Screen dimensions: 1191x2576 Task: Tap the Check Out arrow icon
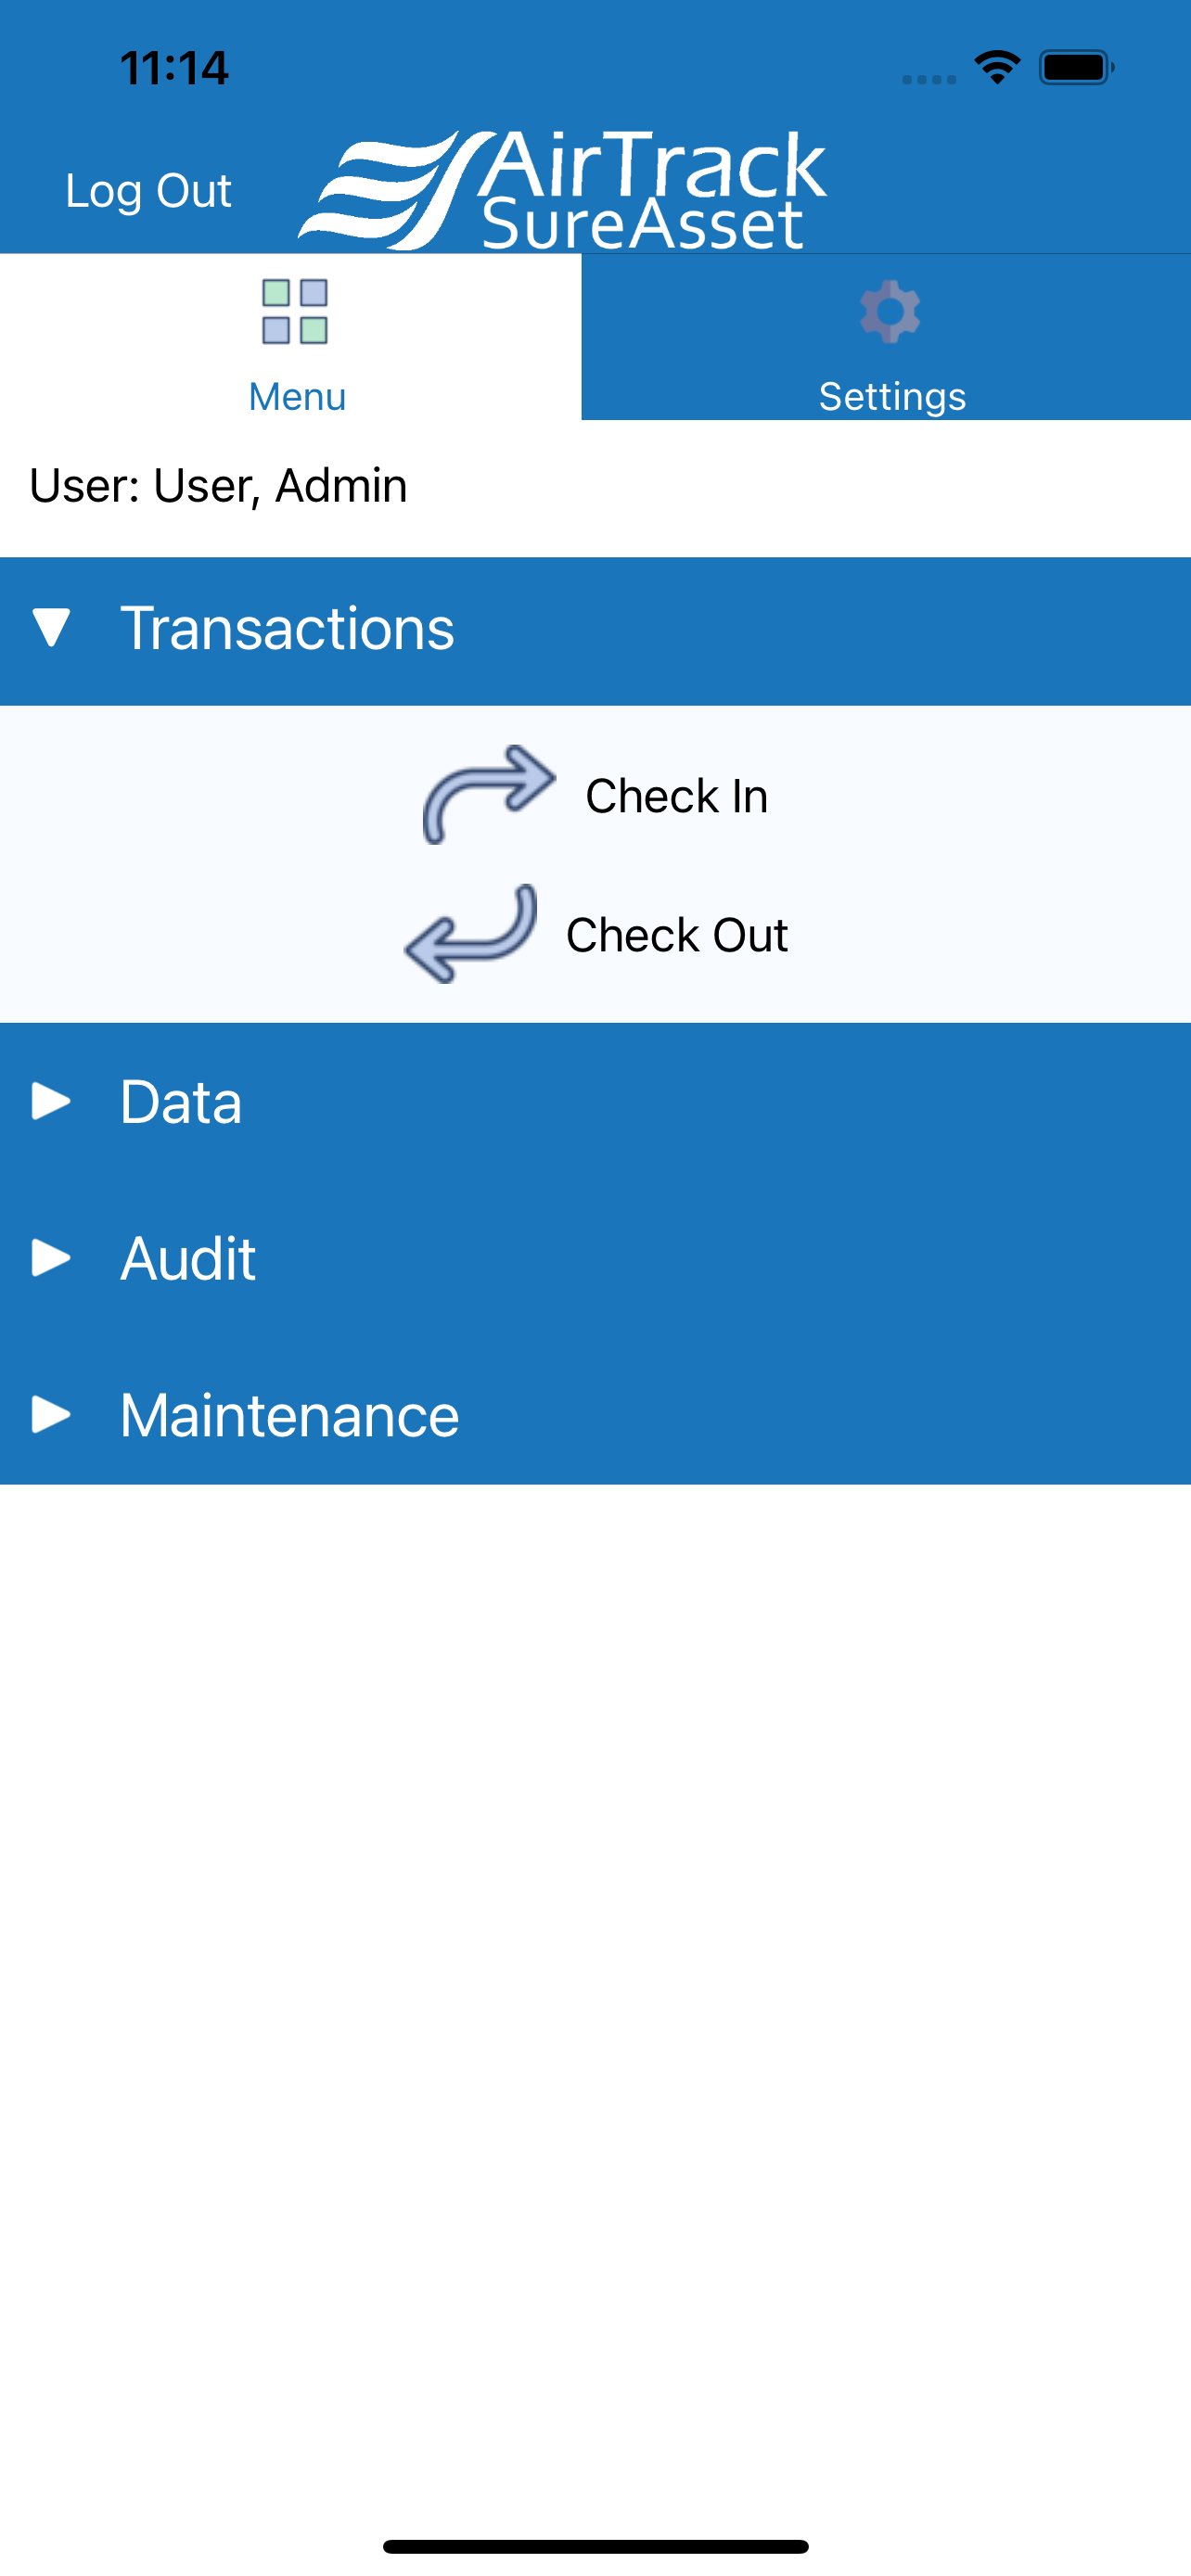click(x=470, y=934)
